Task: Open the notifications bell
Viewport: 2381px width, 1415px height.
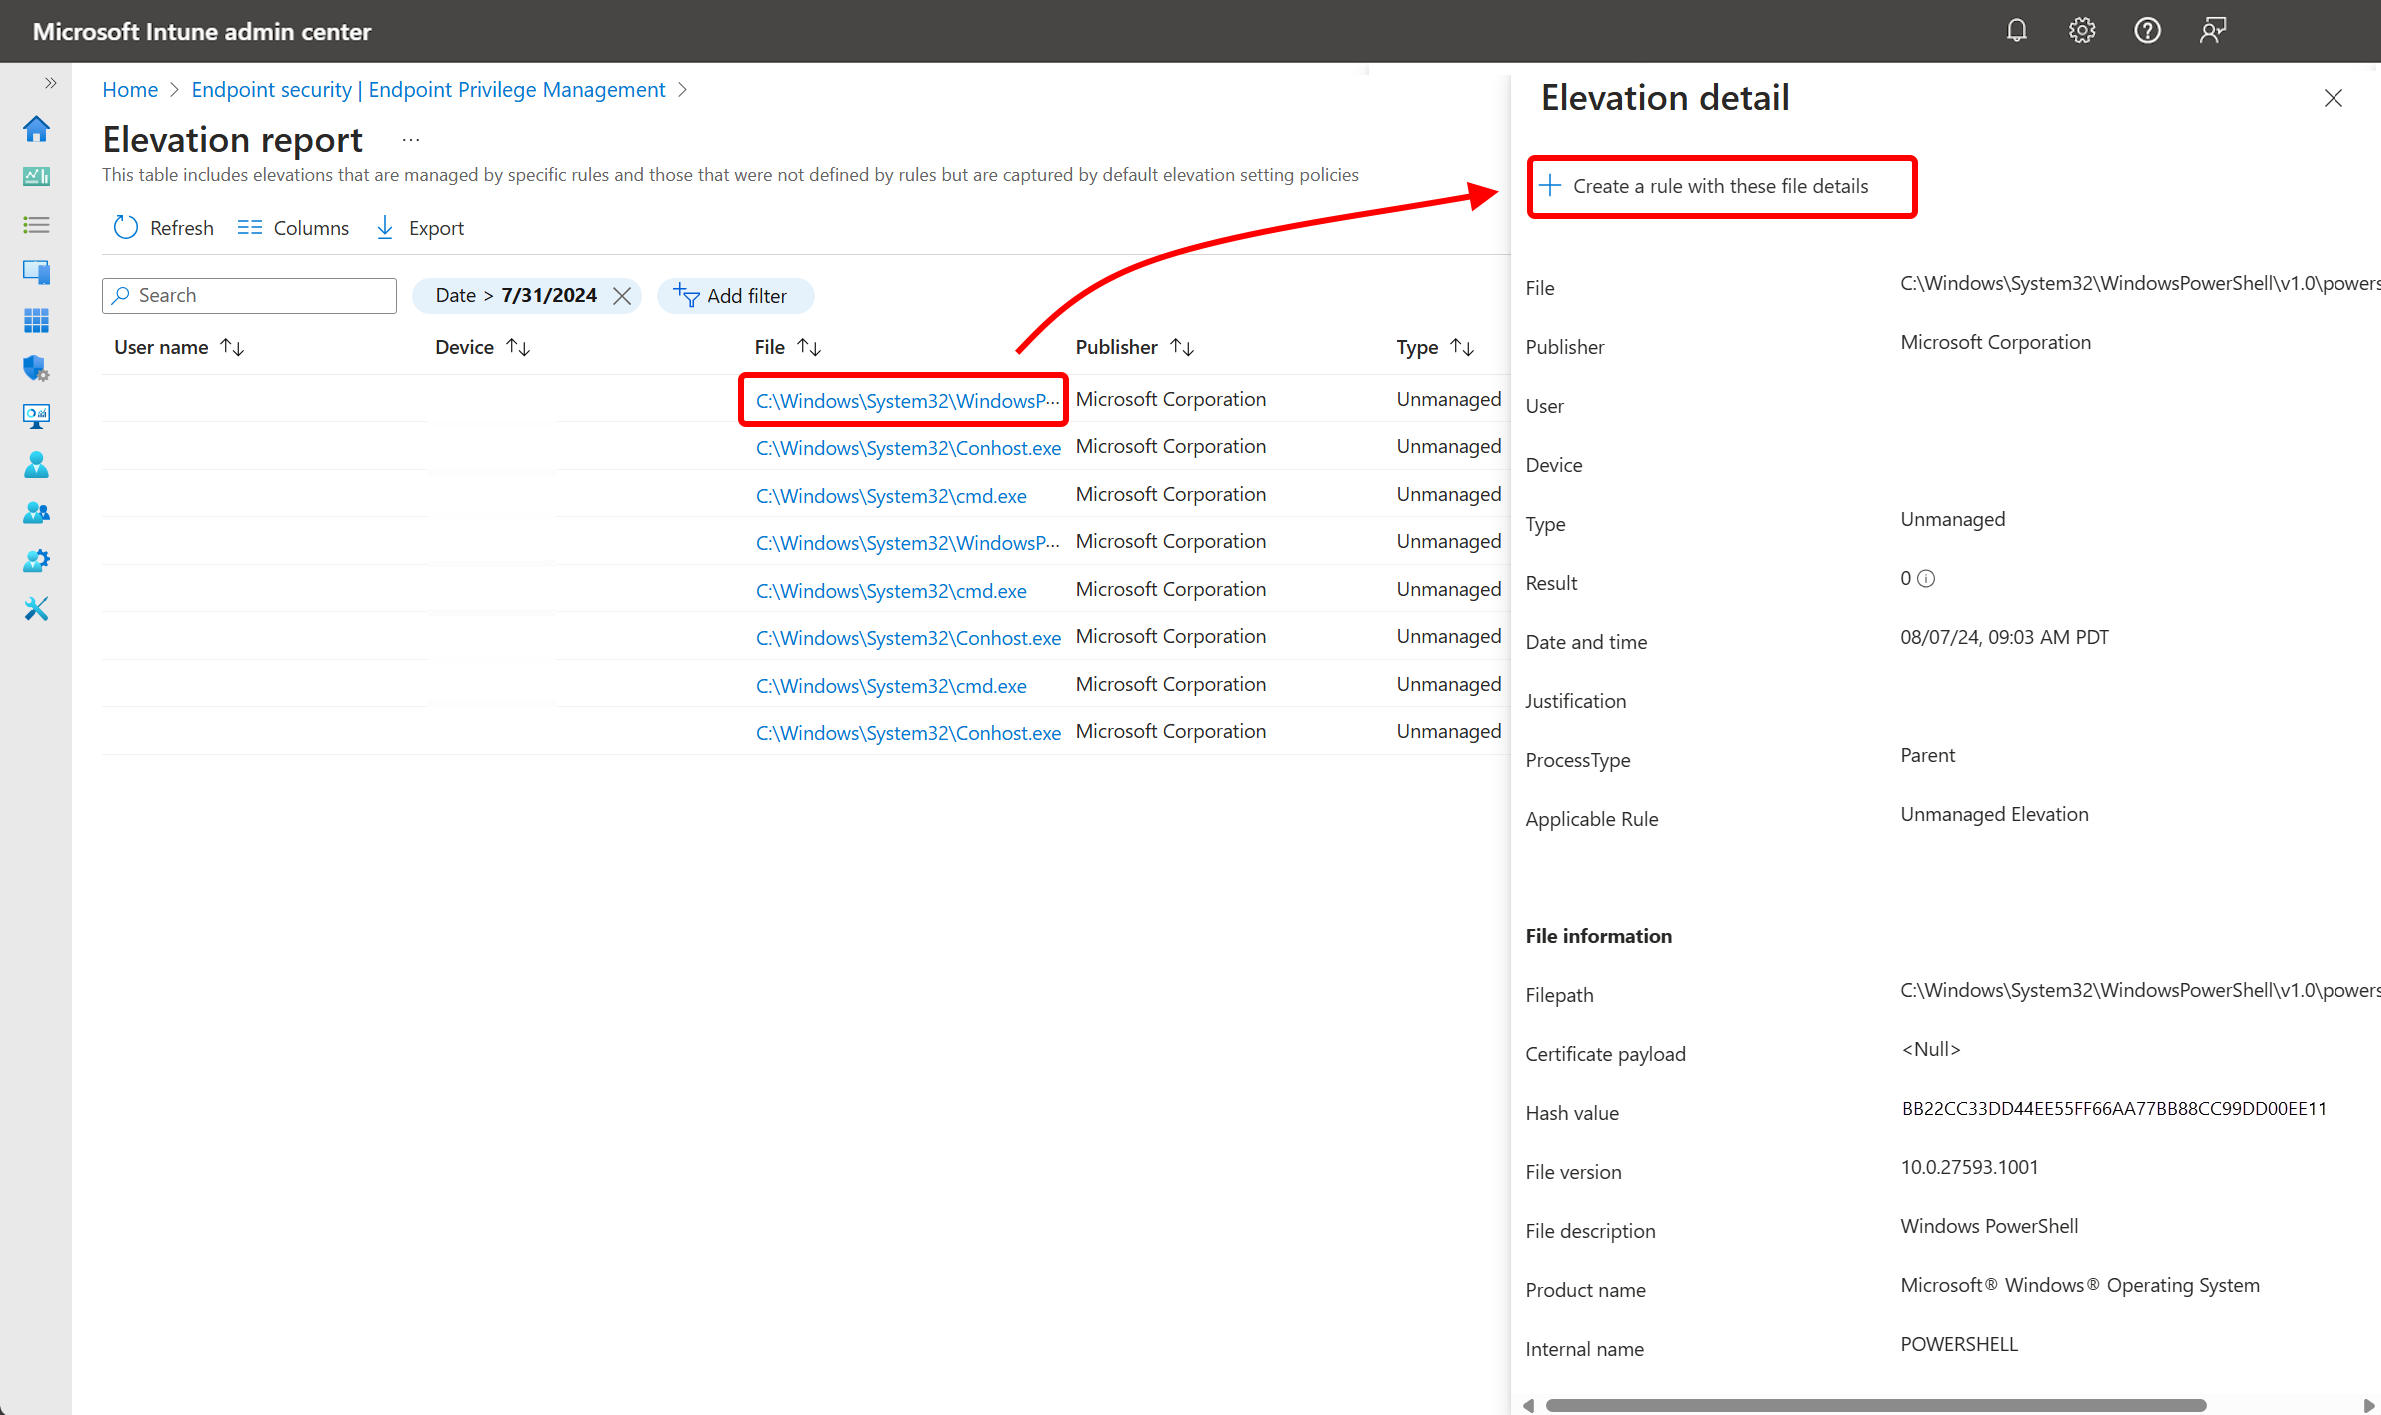Action: tap(2016, 30)
